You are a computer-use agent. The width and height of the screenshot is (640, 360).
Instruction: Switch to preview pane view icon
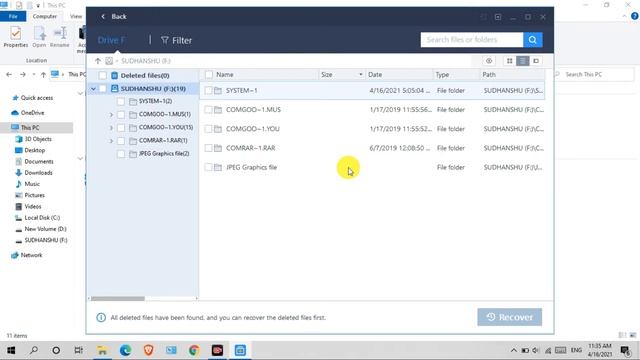pyautogui.click(x=536, y=61)
